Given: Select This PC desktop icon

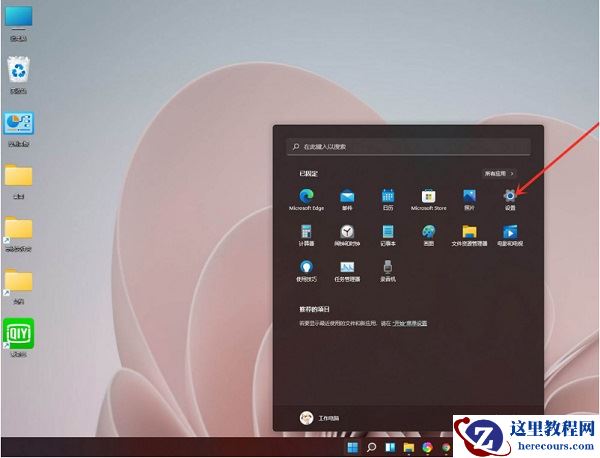Looking at the screenshot, I should pos(18,24).
